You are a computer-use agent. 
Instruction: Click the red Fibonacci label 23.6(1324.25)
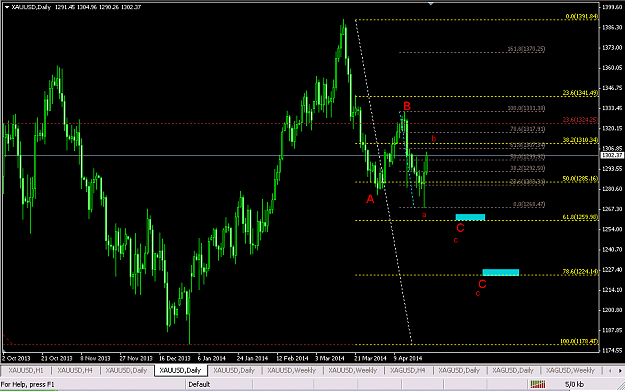coord(580,120)
